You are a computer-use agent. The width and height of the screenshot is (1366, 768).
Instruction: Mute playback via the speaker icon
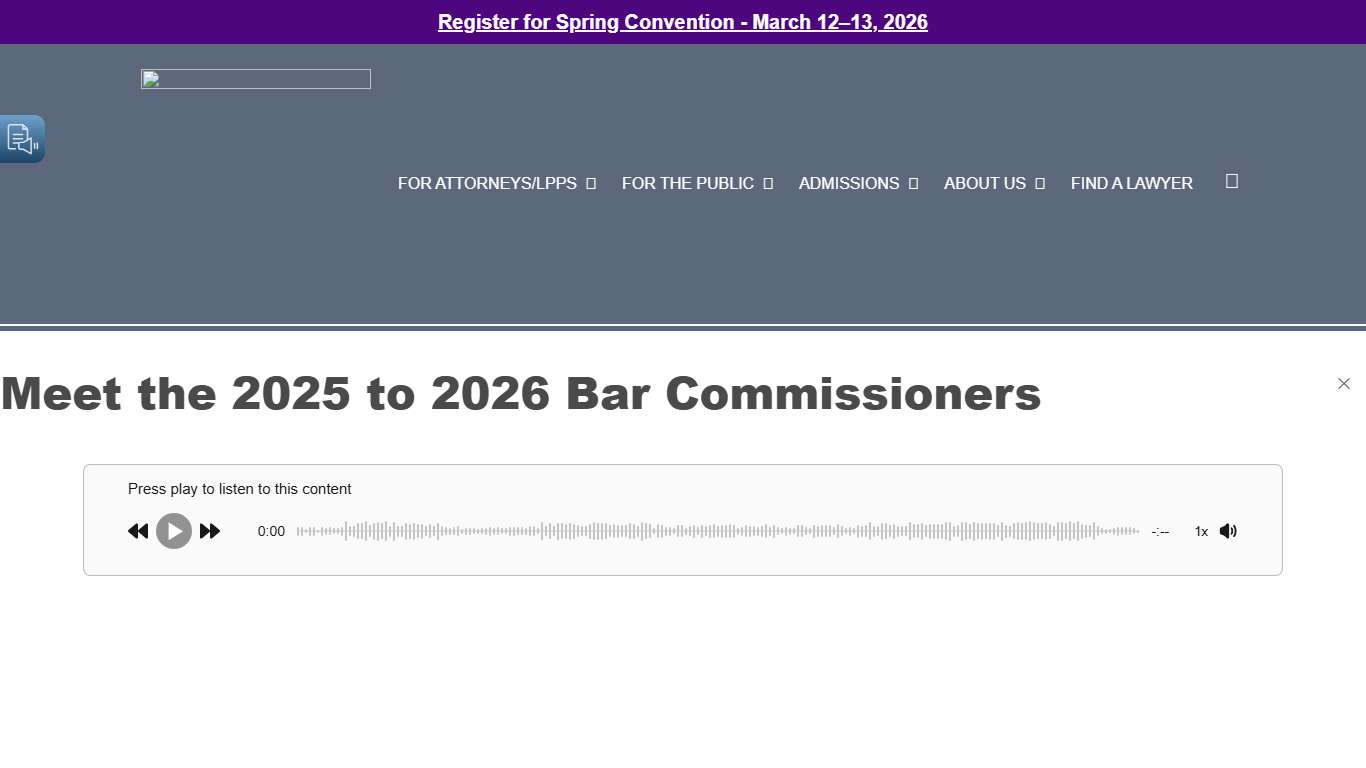tap(1228, 531)
